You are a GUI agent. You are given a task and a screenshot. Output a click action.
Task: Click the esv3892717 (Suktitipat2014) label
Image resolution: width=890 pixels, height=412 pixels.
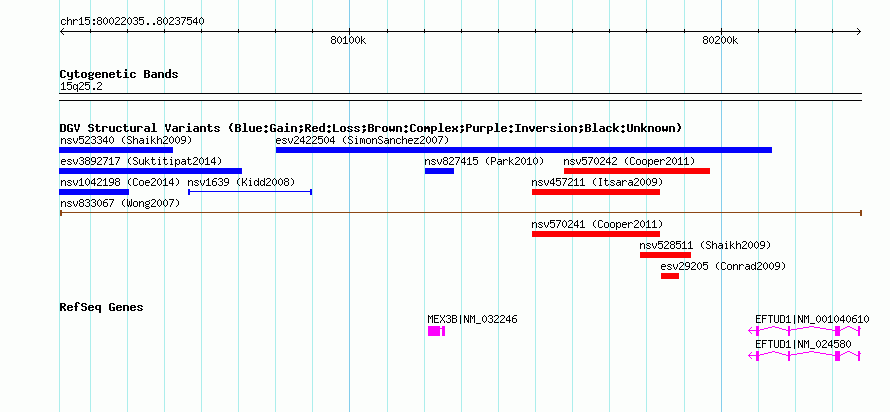point(141,161)
